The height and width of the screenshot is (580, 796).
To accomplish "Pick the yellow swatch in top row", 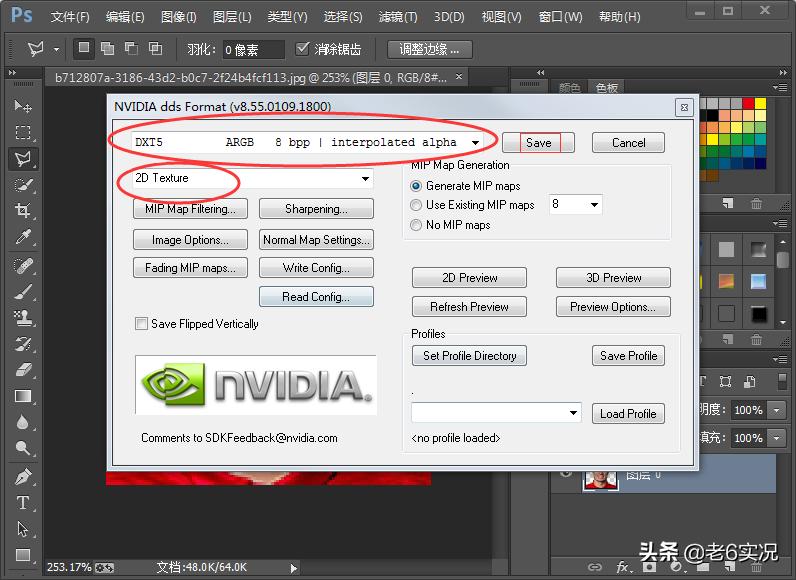I will tap(760, 103).
